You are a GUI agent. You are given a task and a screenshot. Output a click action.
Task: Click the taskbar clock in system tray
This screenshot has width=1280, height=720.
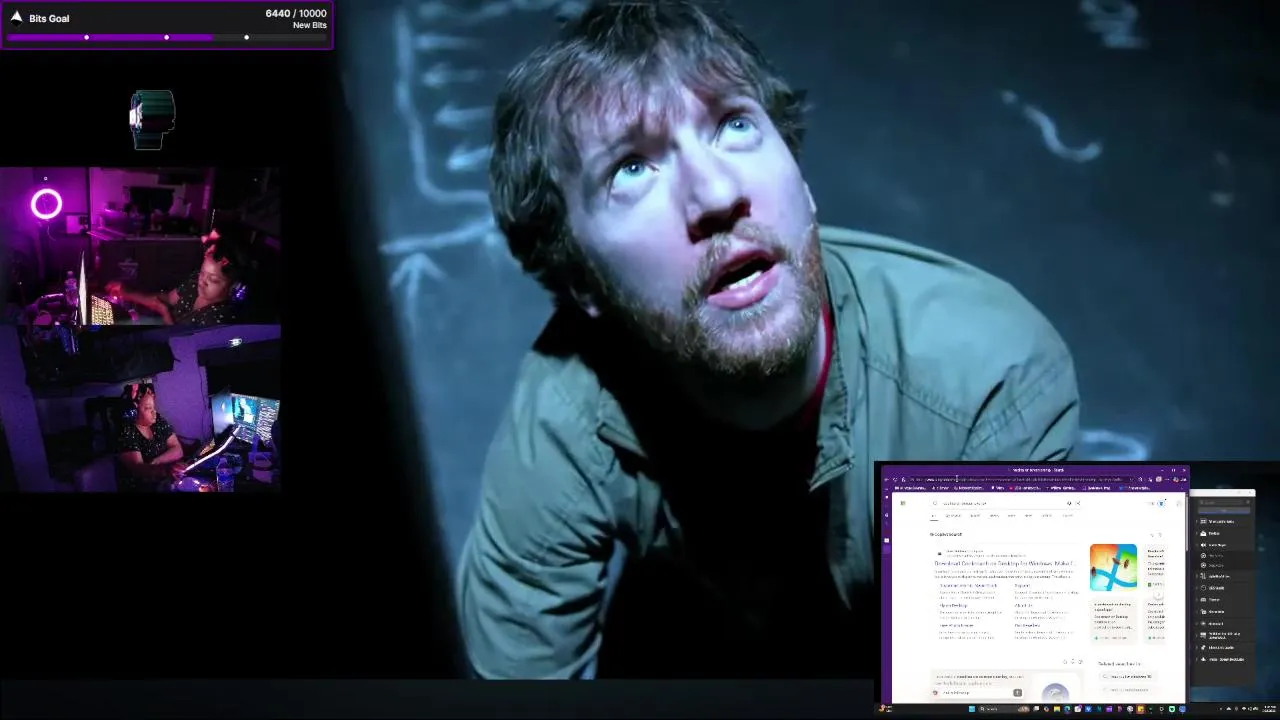click(x=1270, y=709)
